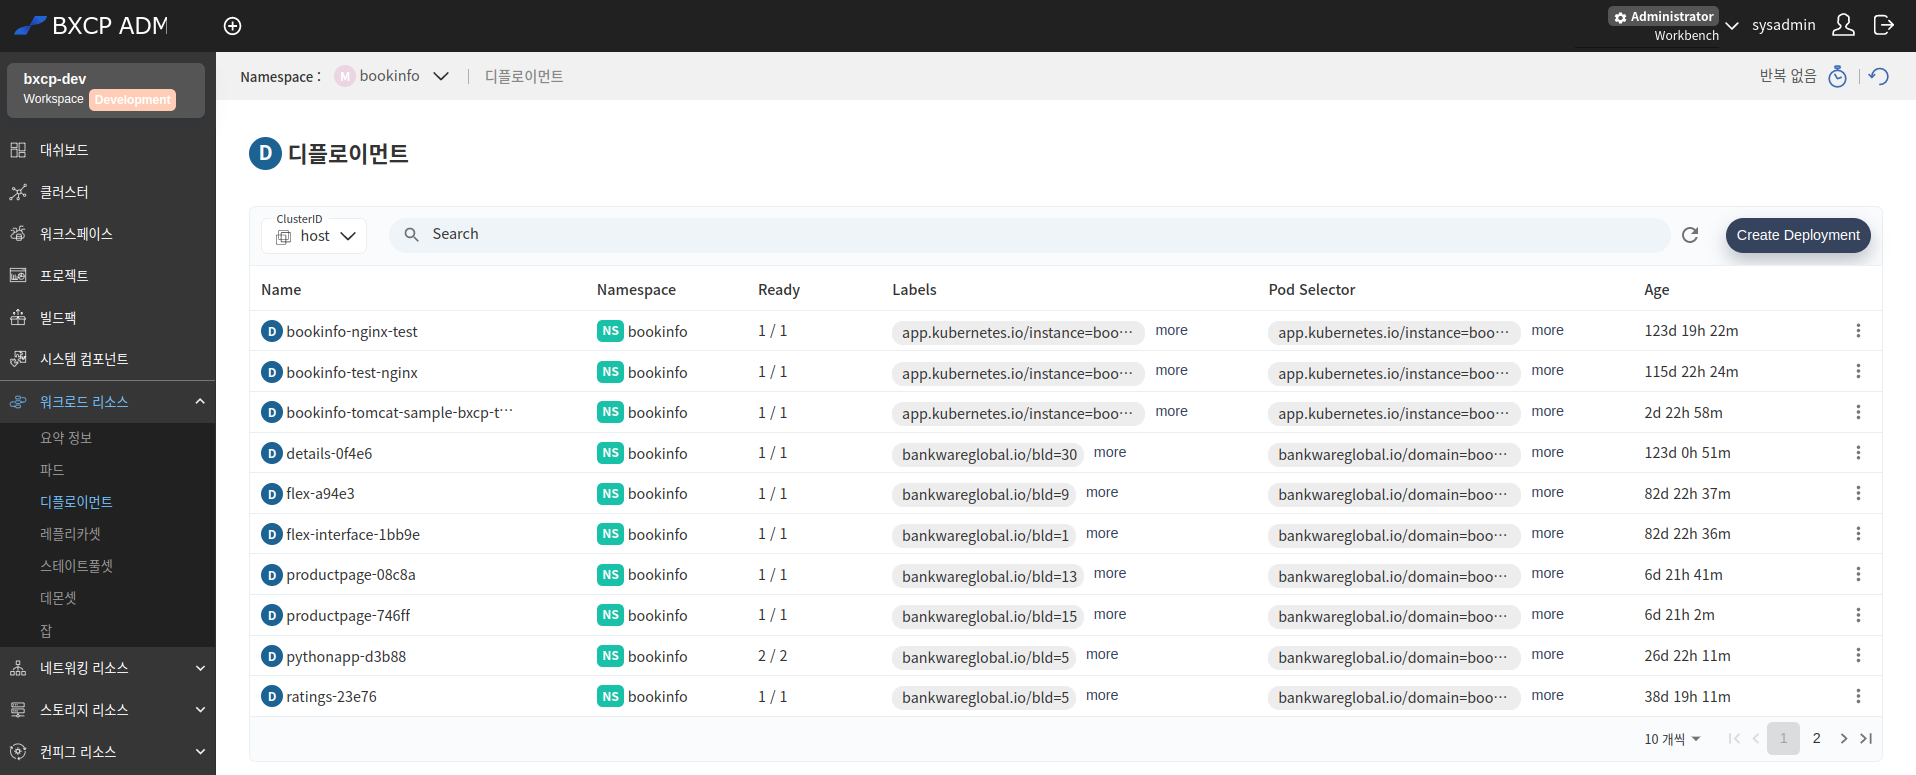Click the Create Deployment button
This screenshot has height=775, width=1916.
click(x=1798, y=235)
